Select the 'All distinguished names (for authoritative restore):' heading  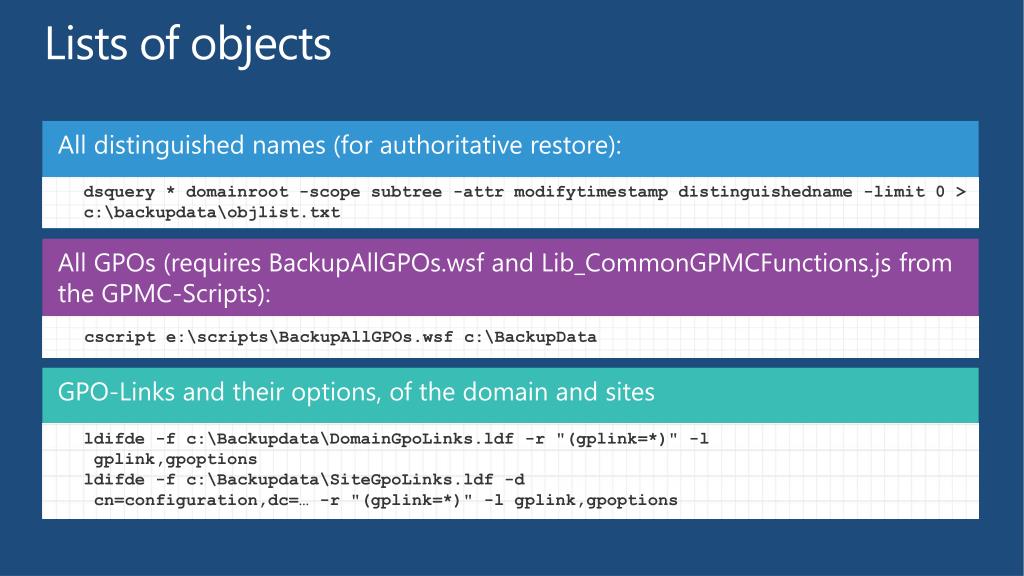[x=340, y=145]
